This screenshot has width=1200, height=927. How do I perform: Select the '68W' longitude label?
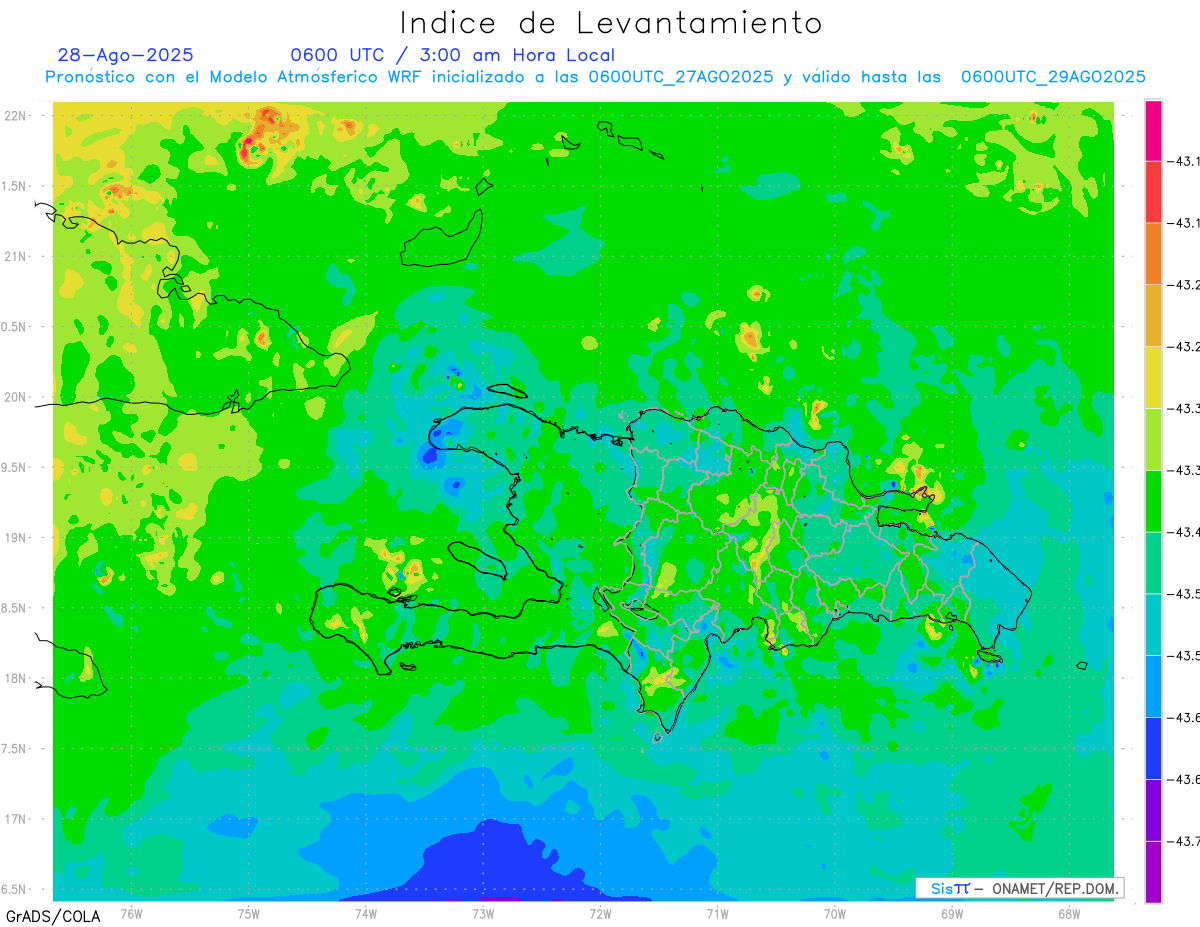pos(1069,913)
